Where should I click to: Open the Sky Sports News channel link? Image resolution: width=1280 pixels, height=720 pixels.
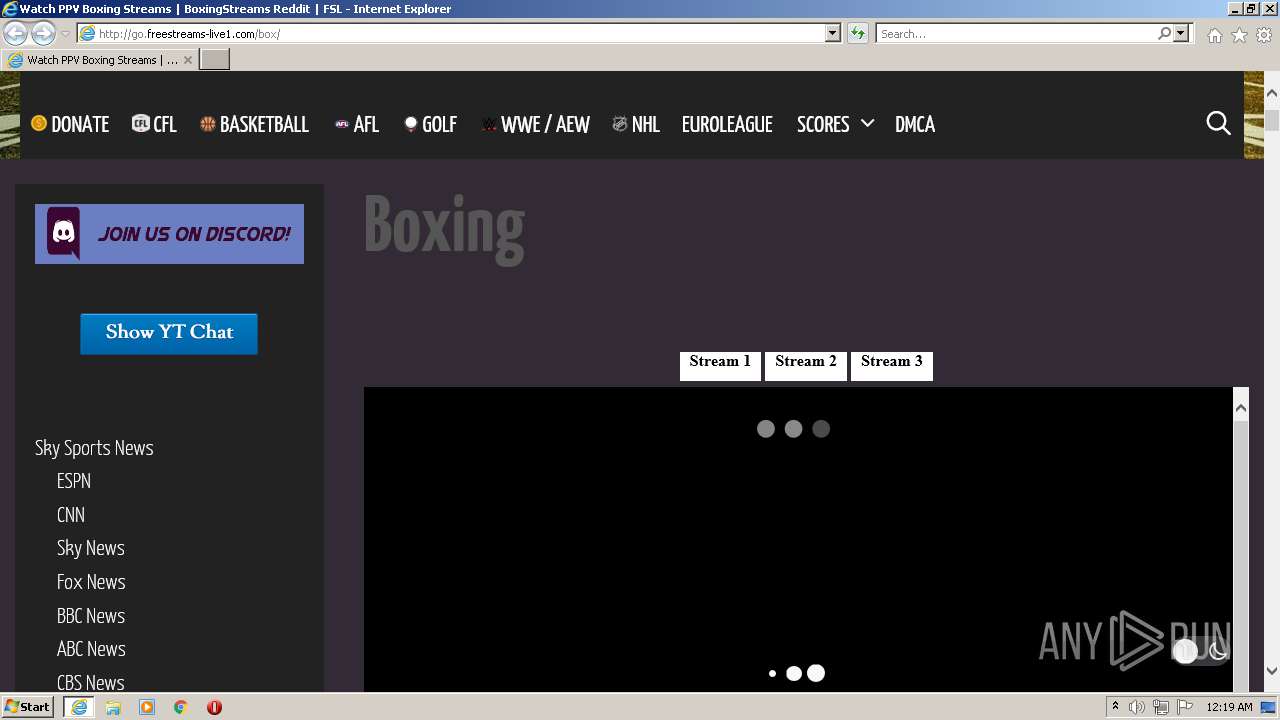(94, 448)
